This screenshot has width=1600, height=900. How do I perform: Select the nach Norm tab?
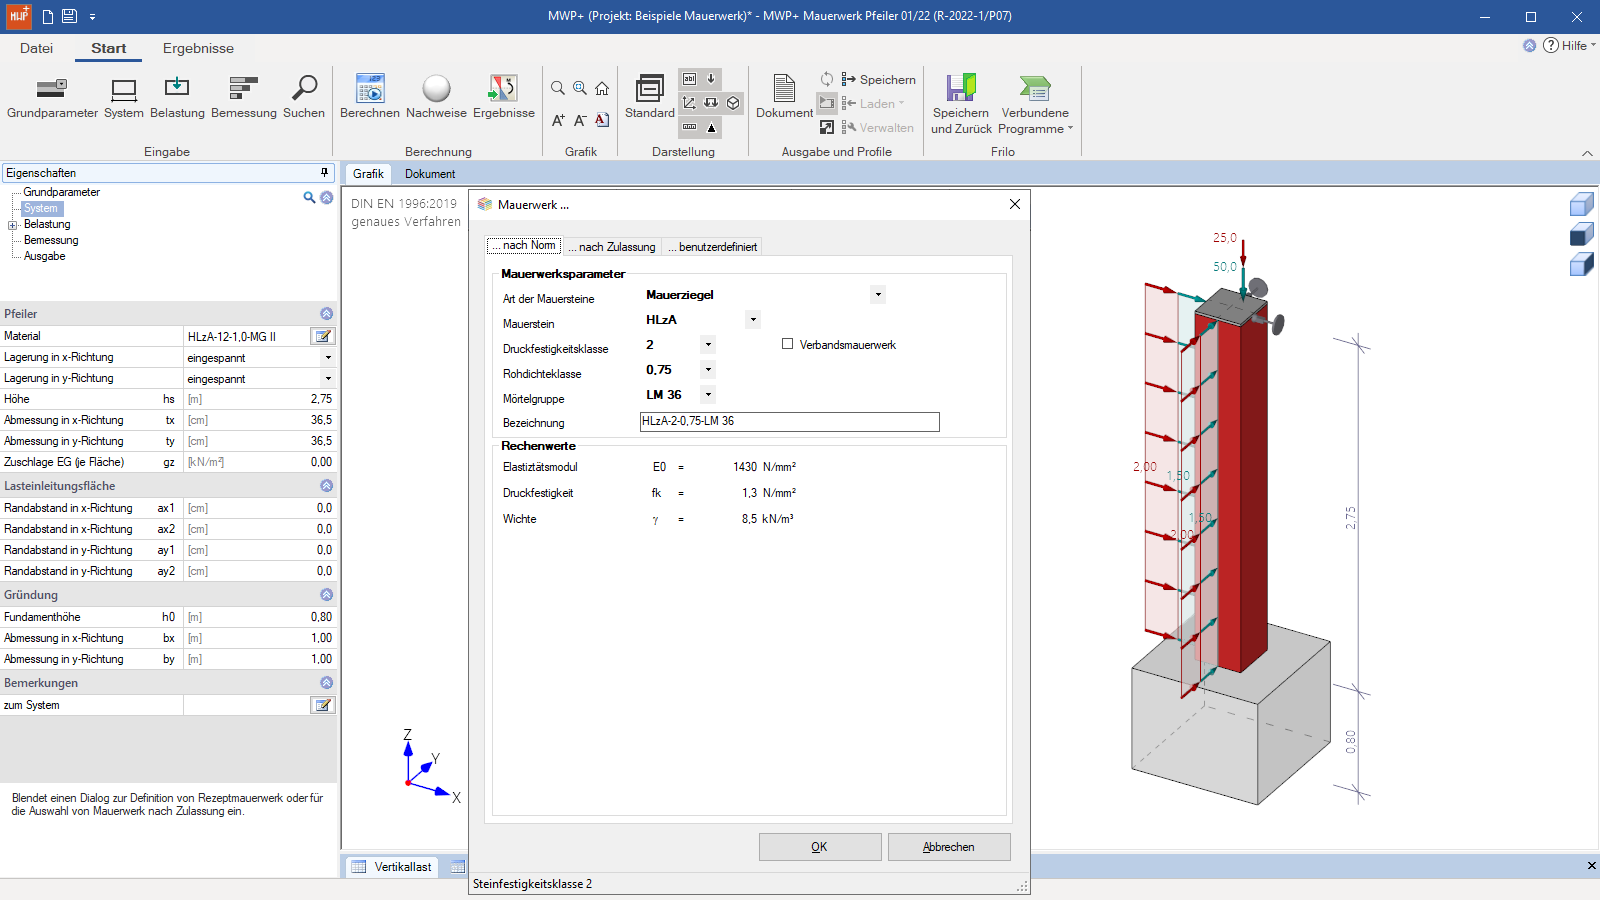(524, 245)
